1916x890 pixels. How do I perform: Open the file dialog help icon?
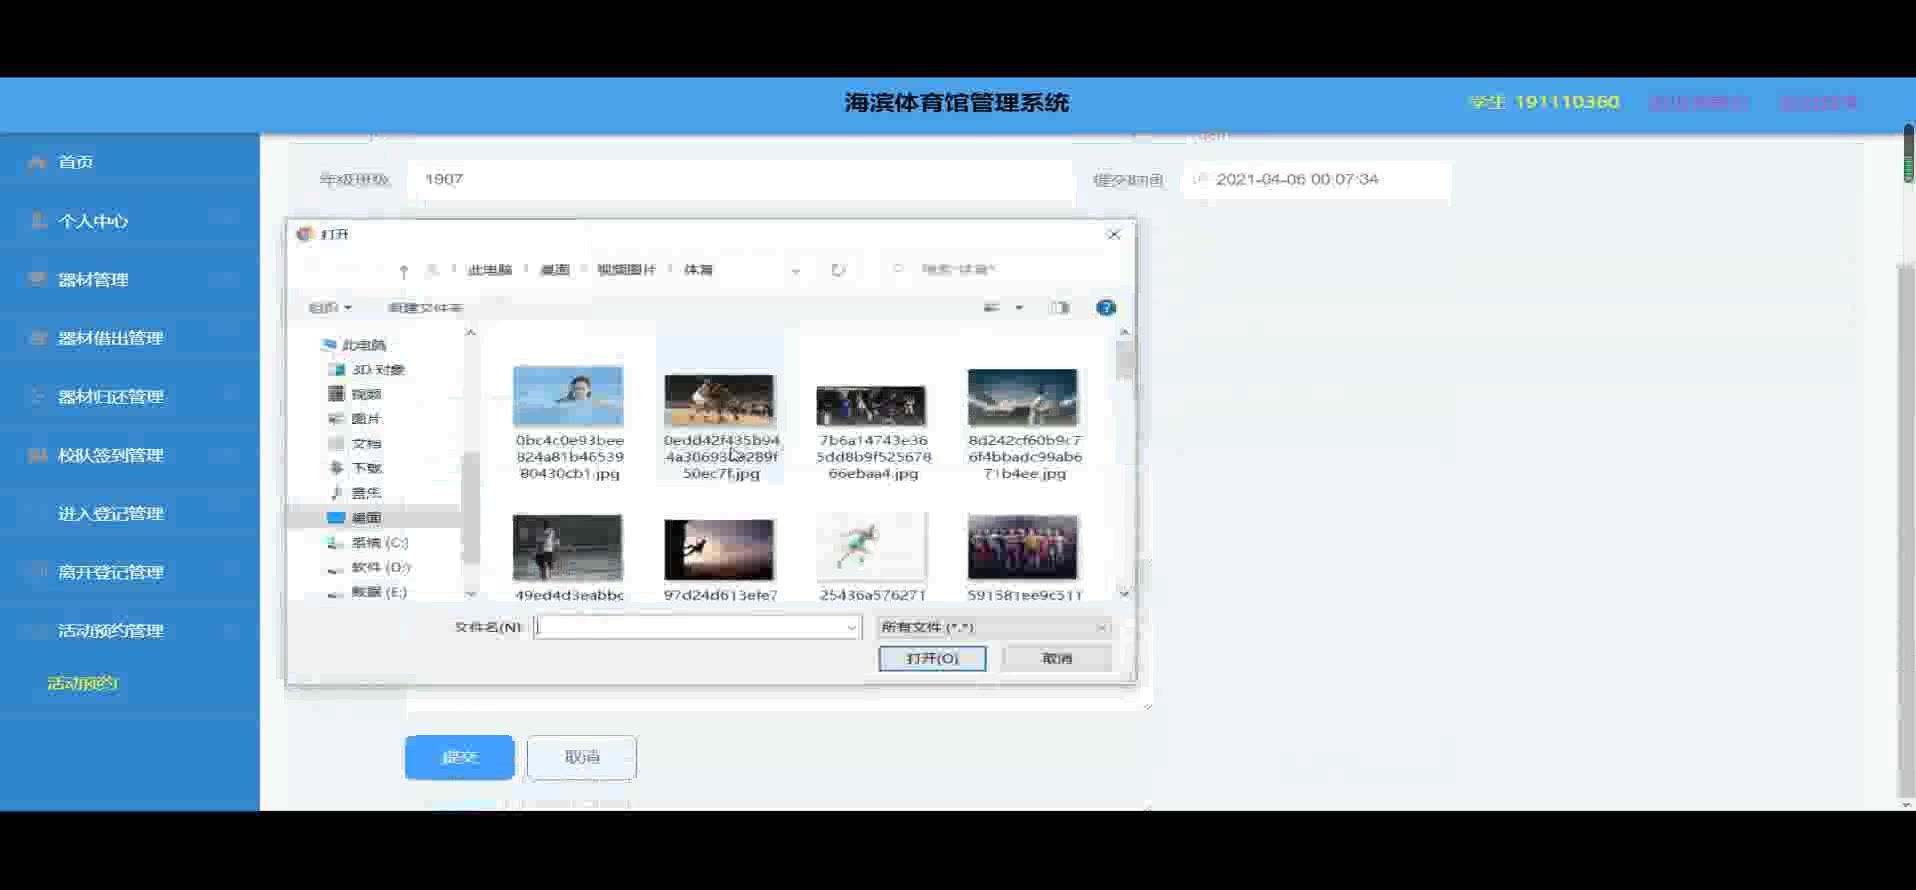pyautogui.click(x=1105, y=308)
